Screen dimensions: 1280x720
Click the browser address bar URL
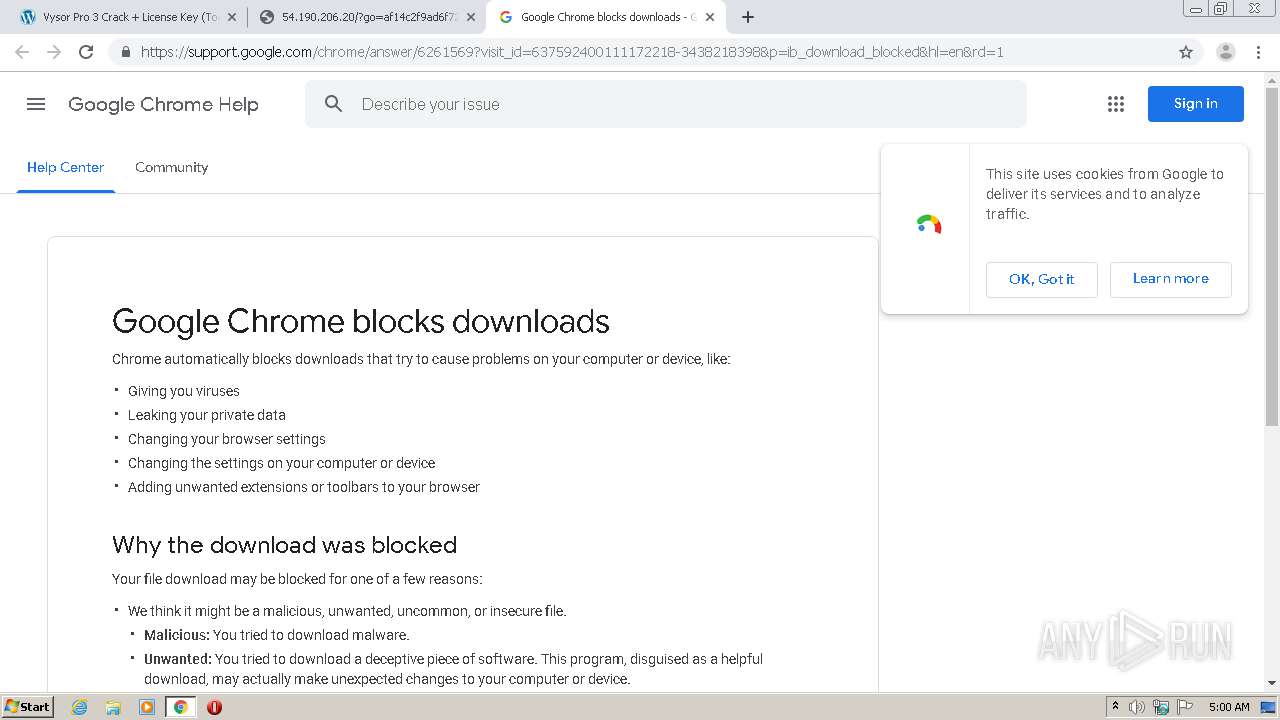click(x=572, y=52)
